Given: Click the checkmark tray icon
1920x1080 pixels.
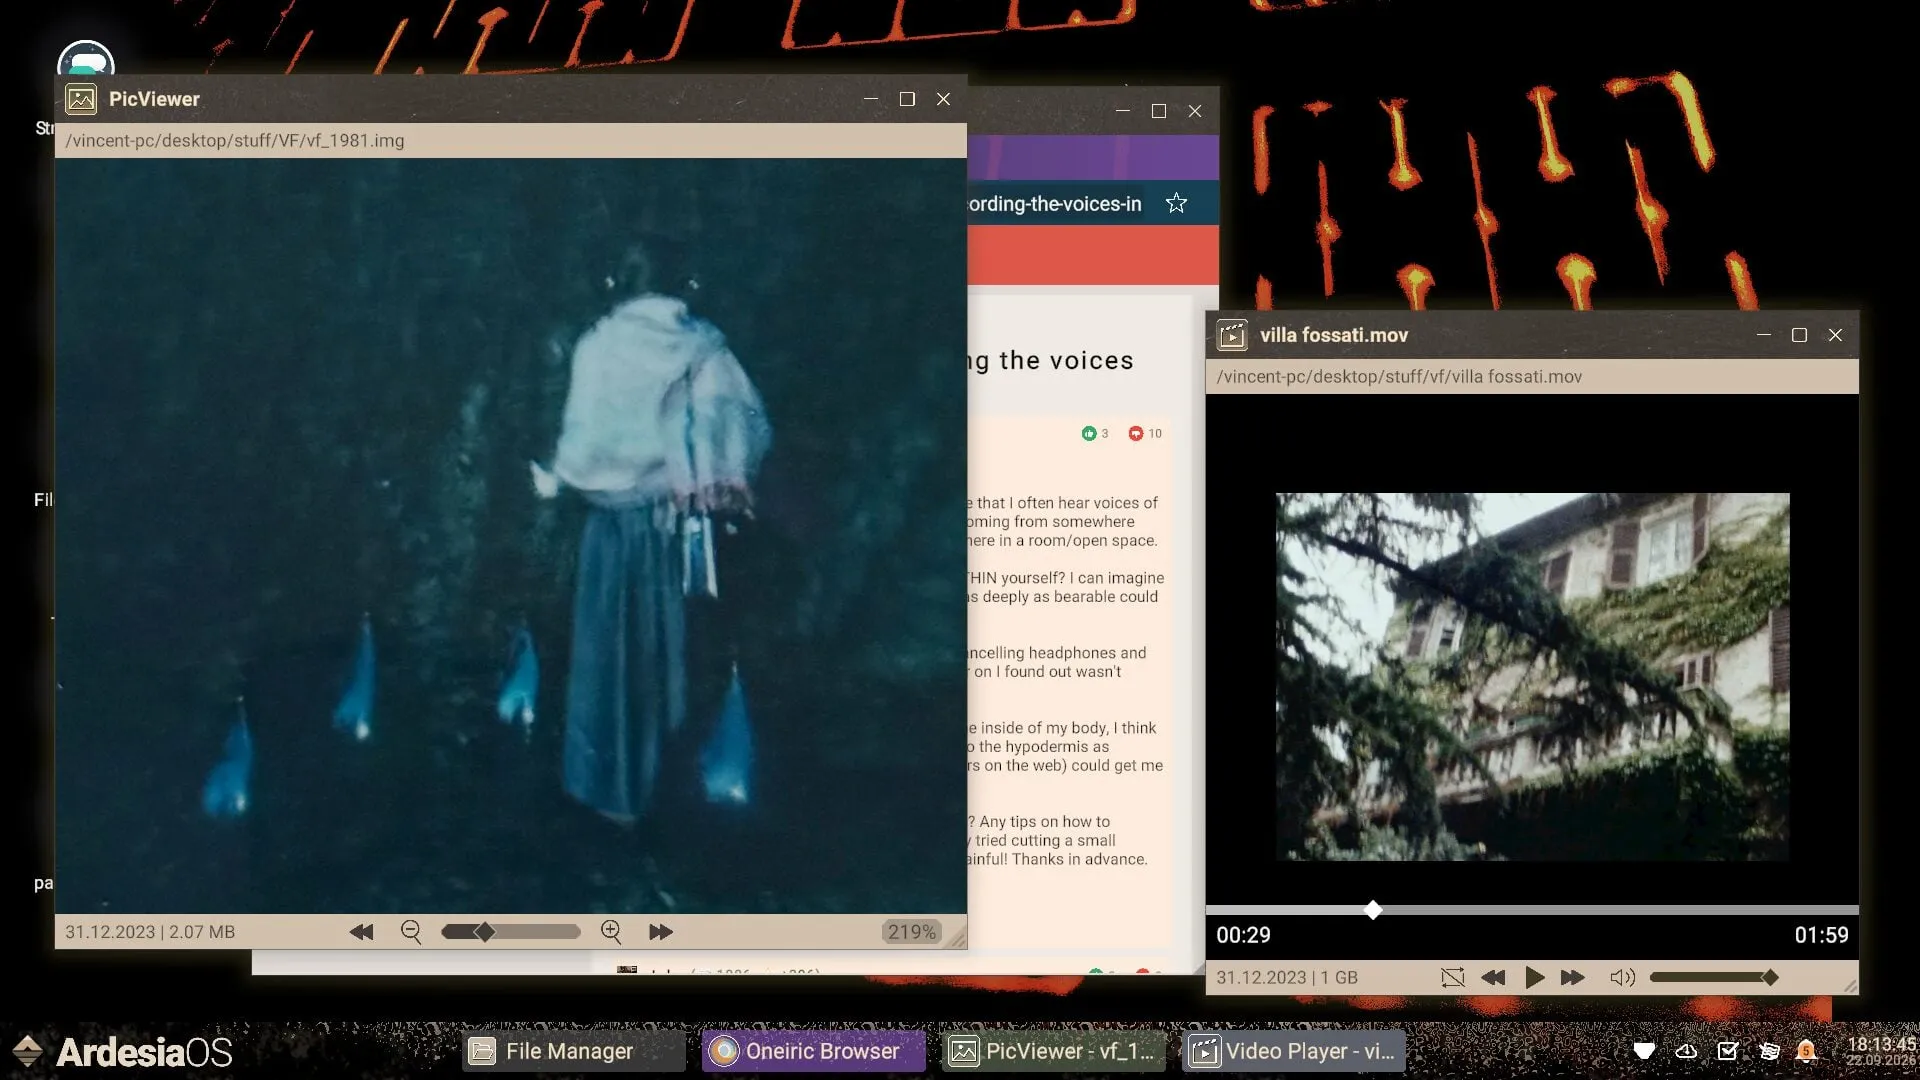Looking at the screenshot, I should (x=1727, y=1051).
